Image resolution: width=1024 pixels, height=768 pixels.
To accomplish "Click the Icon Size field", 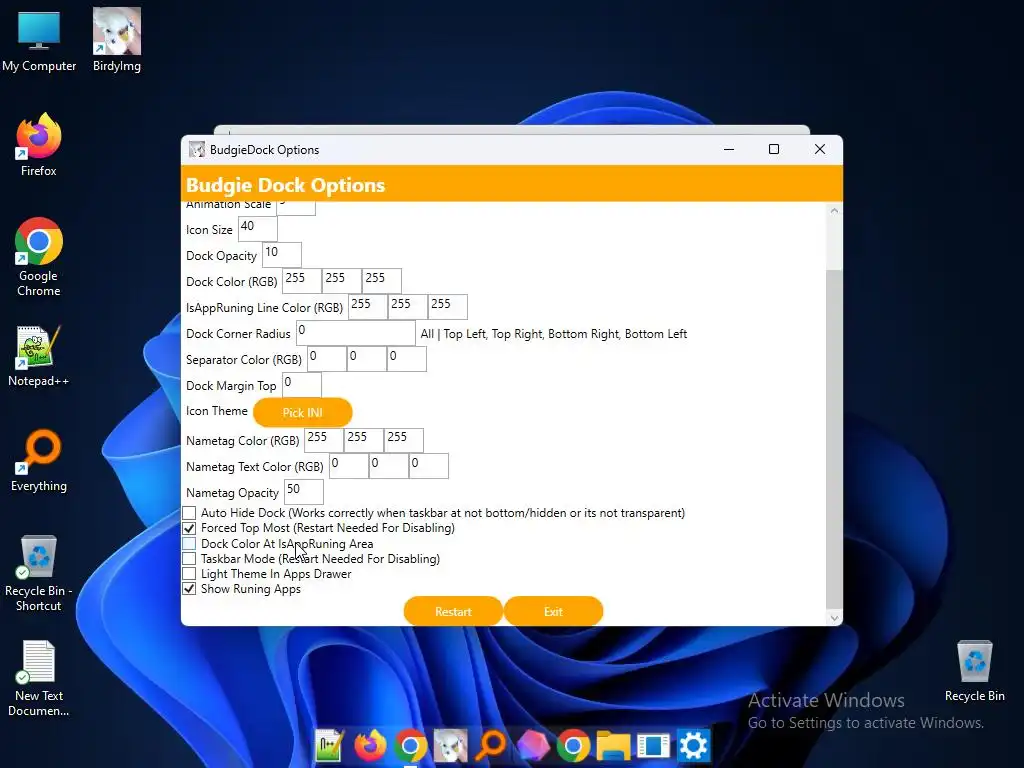I will point(257,229).
